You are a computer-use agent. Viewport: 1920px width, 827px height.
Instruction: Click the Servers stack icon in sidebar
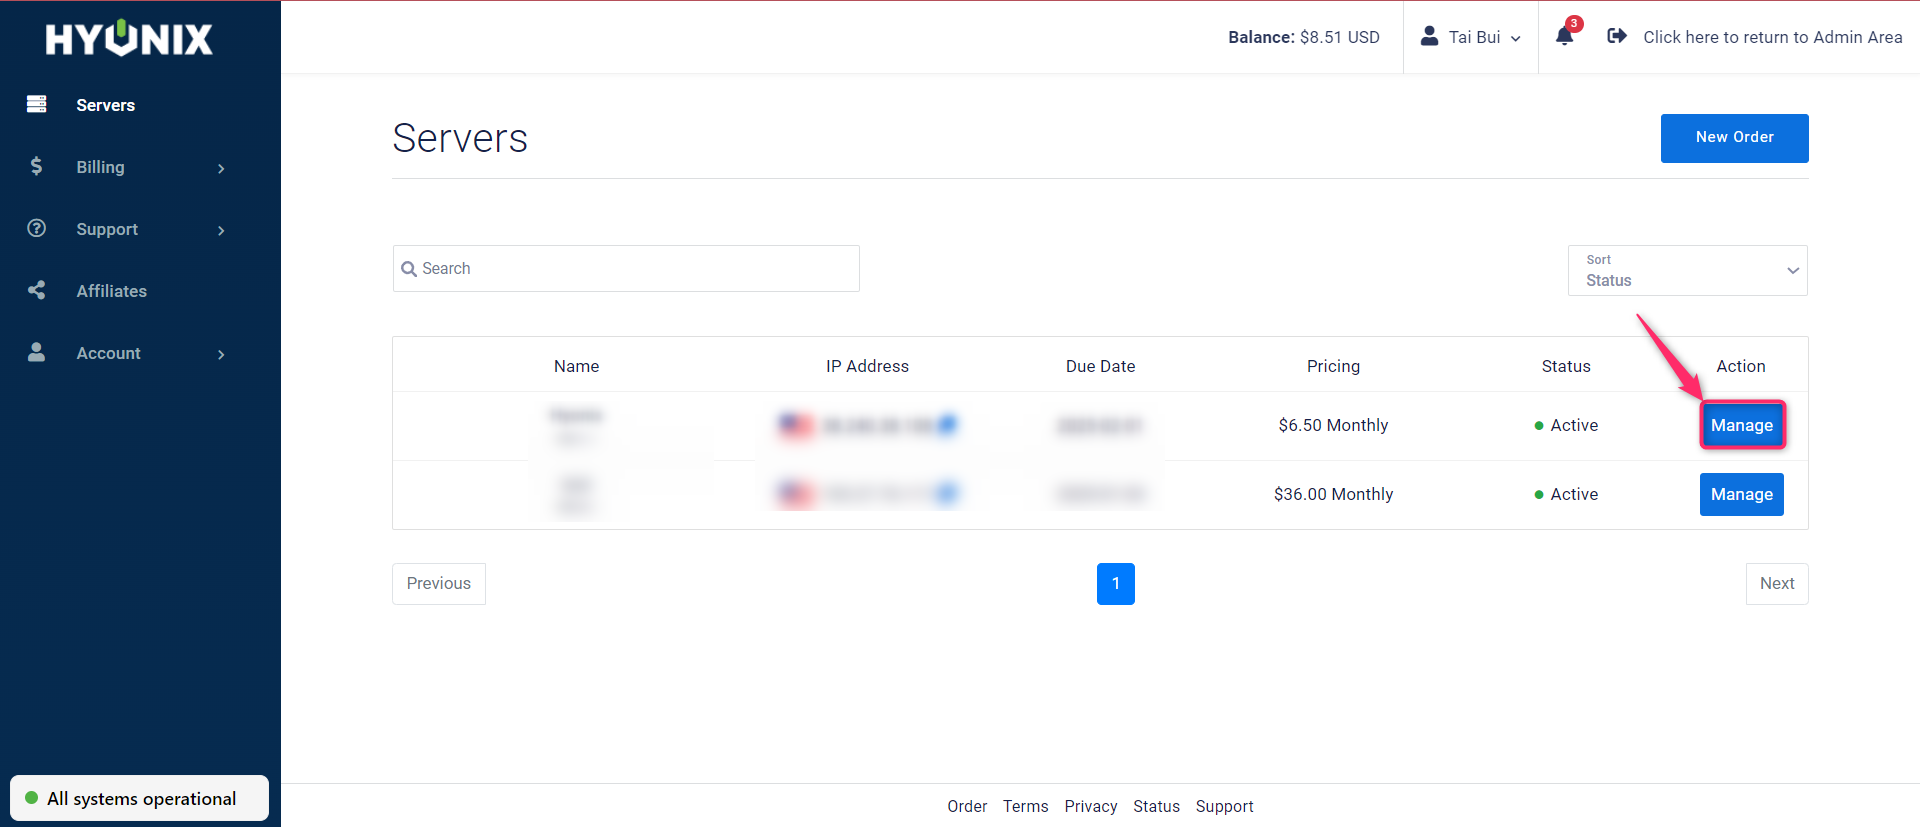37,104
